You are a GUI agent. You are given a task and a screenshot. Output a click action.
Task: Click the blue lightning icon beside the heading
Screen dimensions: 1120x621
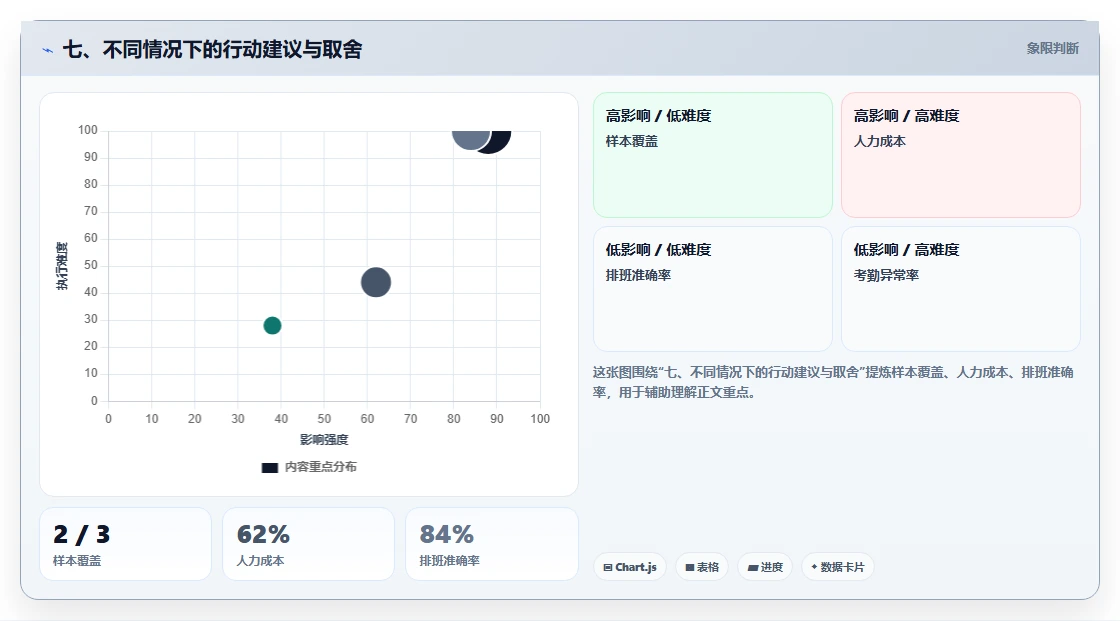48,50
